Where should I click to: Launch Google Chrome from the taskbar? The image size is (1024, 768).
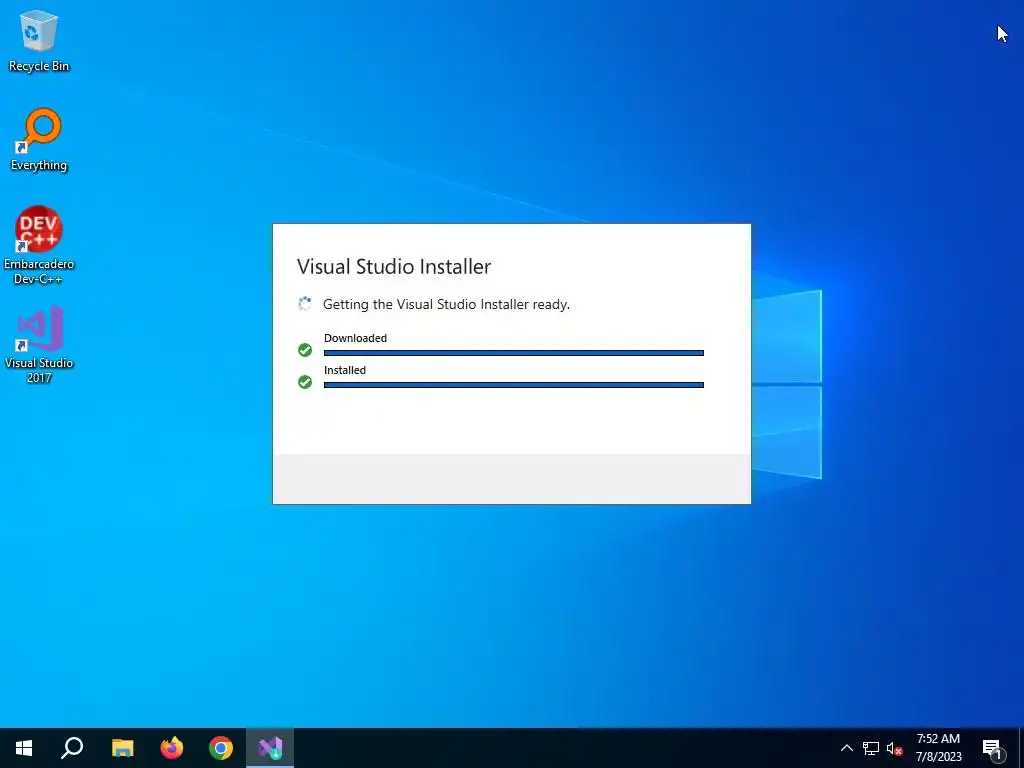coord(221,748)
